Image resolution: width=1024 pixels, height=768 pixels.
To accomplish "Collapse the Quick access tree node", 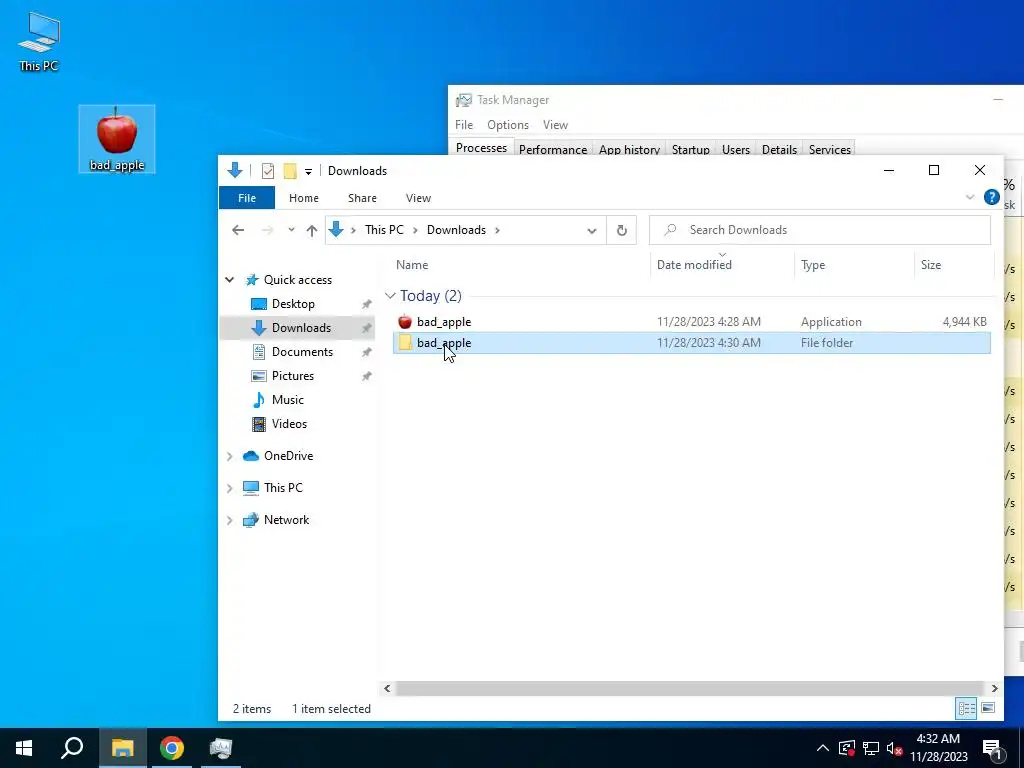I will [x=230, y=280].
